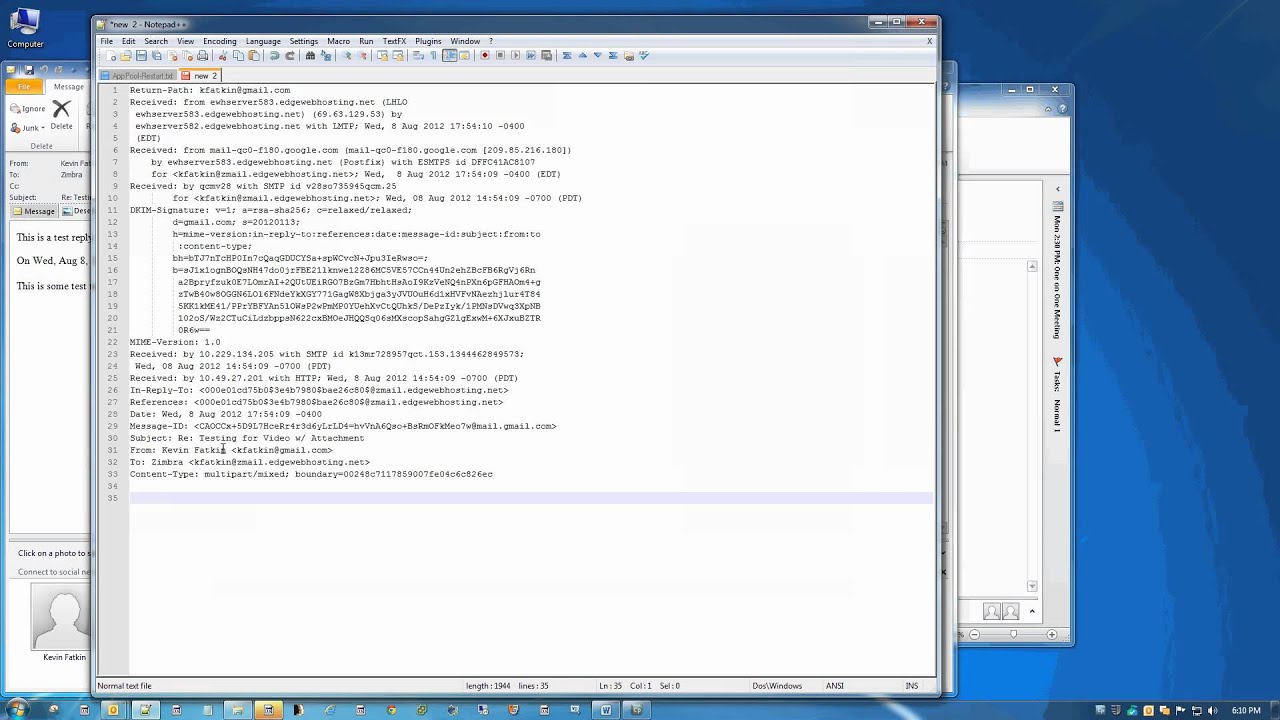The width and height of the screenshot is (1280, 720).
Task: Click the Undo toolbar icon
Action: coord(274,55)
